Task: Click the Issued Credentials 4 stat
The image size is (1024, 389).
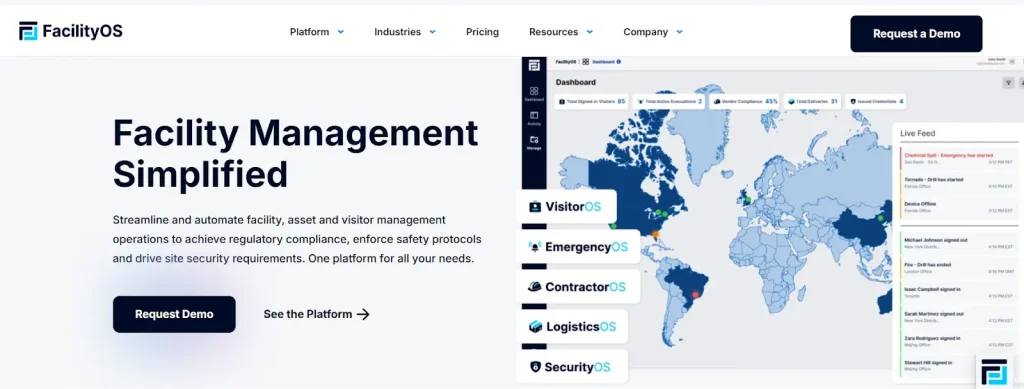Action: [875, 102]
